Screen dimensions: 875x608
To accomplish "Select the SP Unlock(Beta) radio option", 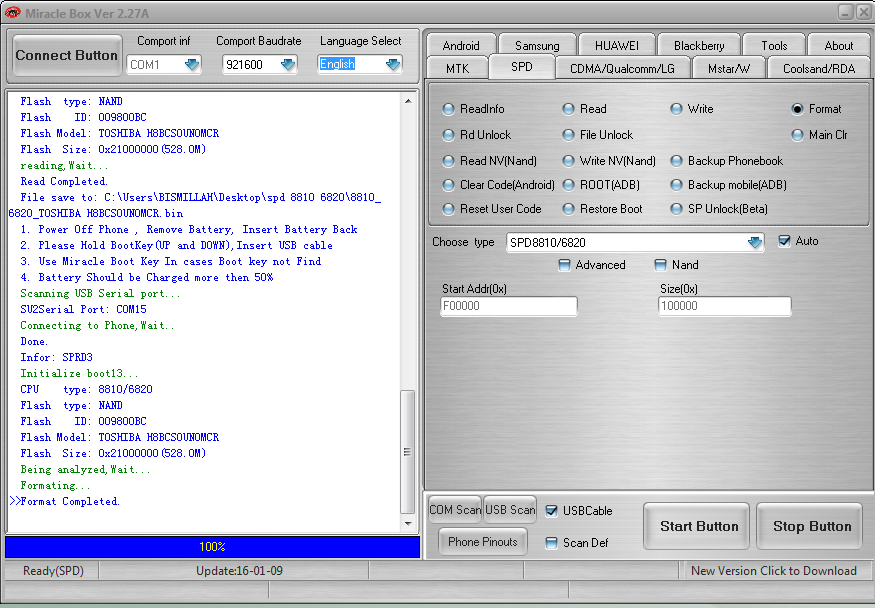I will point(719,209).
